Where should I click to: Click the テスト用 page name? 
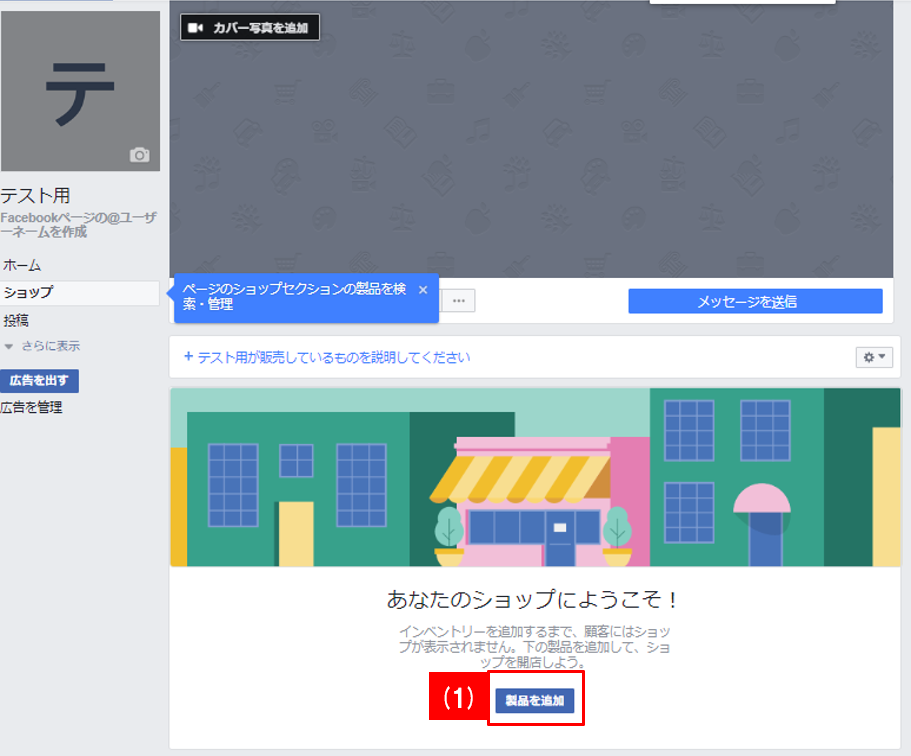click(x=35, y=196)
